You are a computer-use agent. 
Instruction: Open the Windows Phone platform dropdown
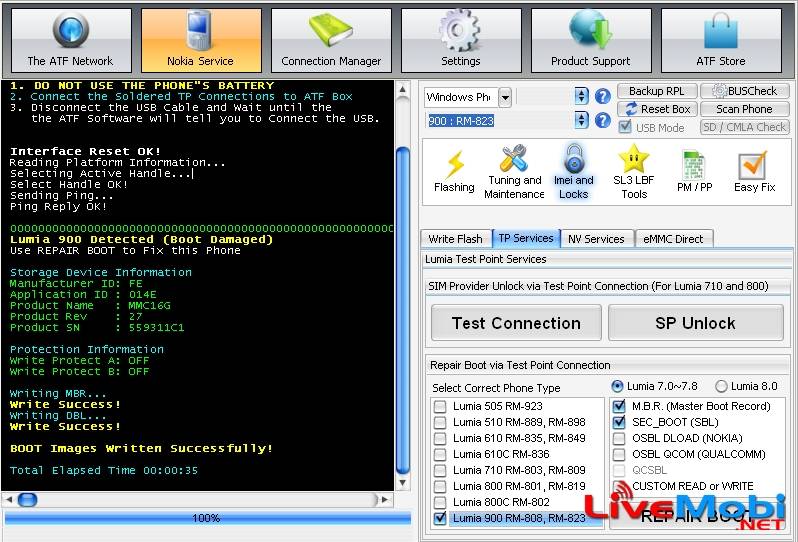click(x=505, y=97)
